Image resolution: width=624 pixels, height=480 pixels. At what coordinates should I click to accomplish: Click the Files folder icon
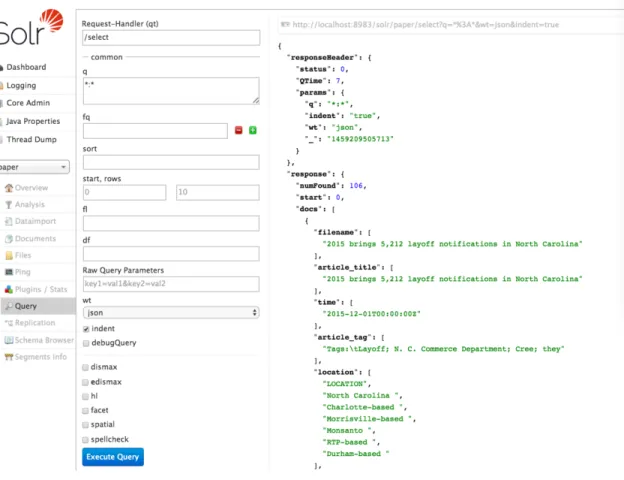[9, 256]
